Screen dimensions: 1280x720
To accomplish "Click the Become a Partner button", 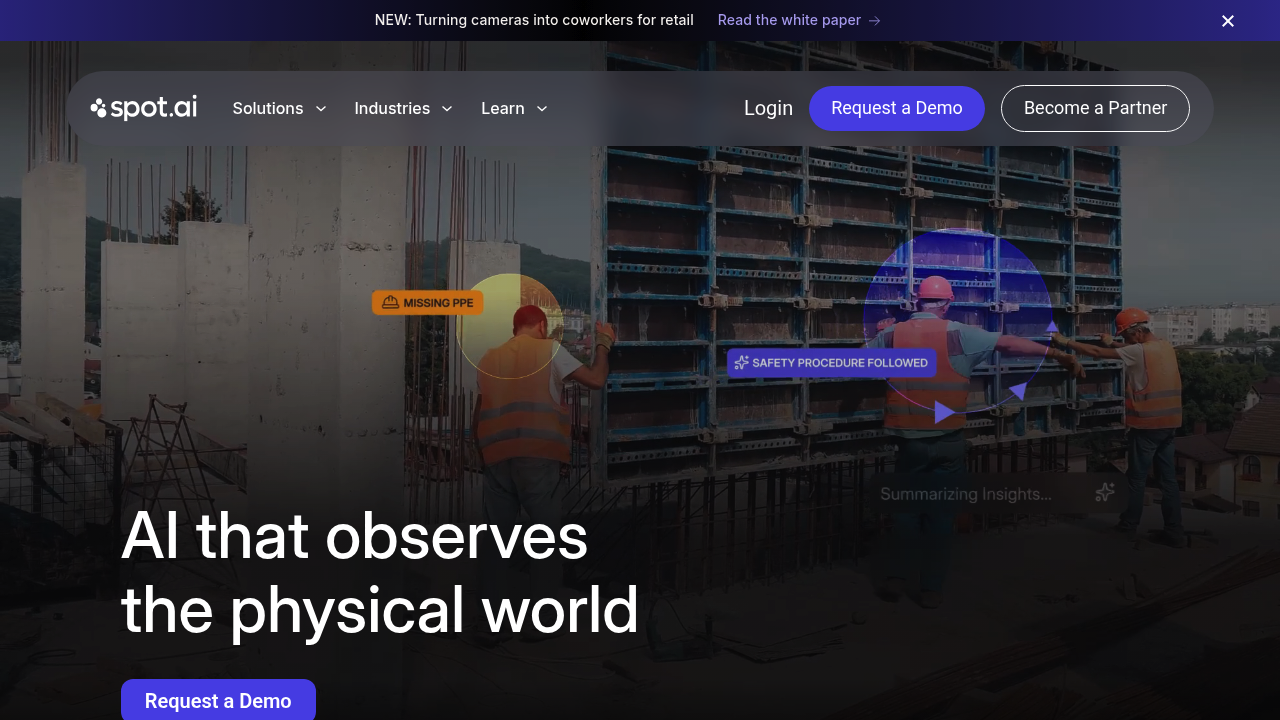I will [x=1095, y=108].
